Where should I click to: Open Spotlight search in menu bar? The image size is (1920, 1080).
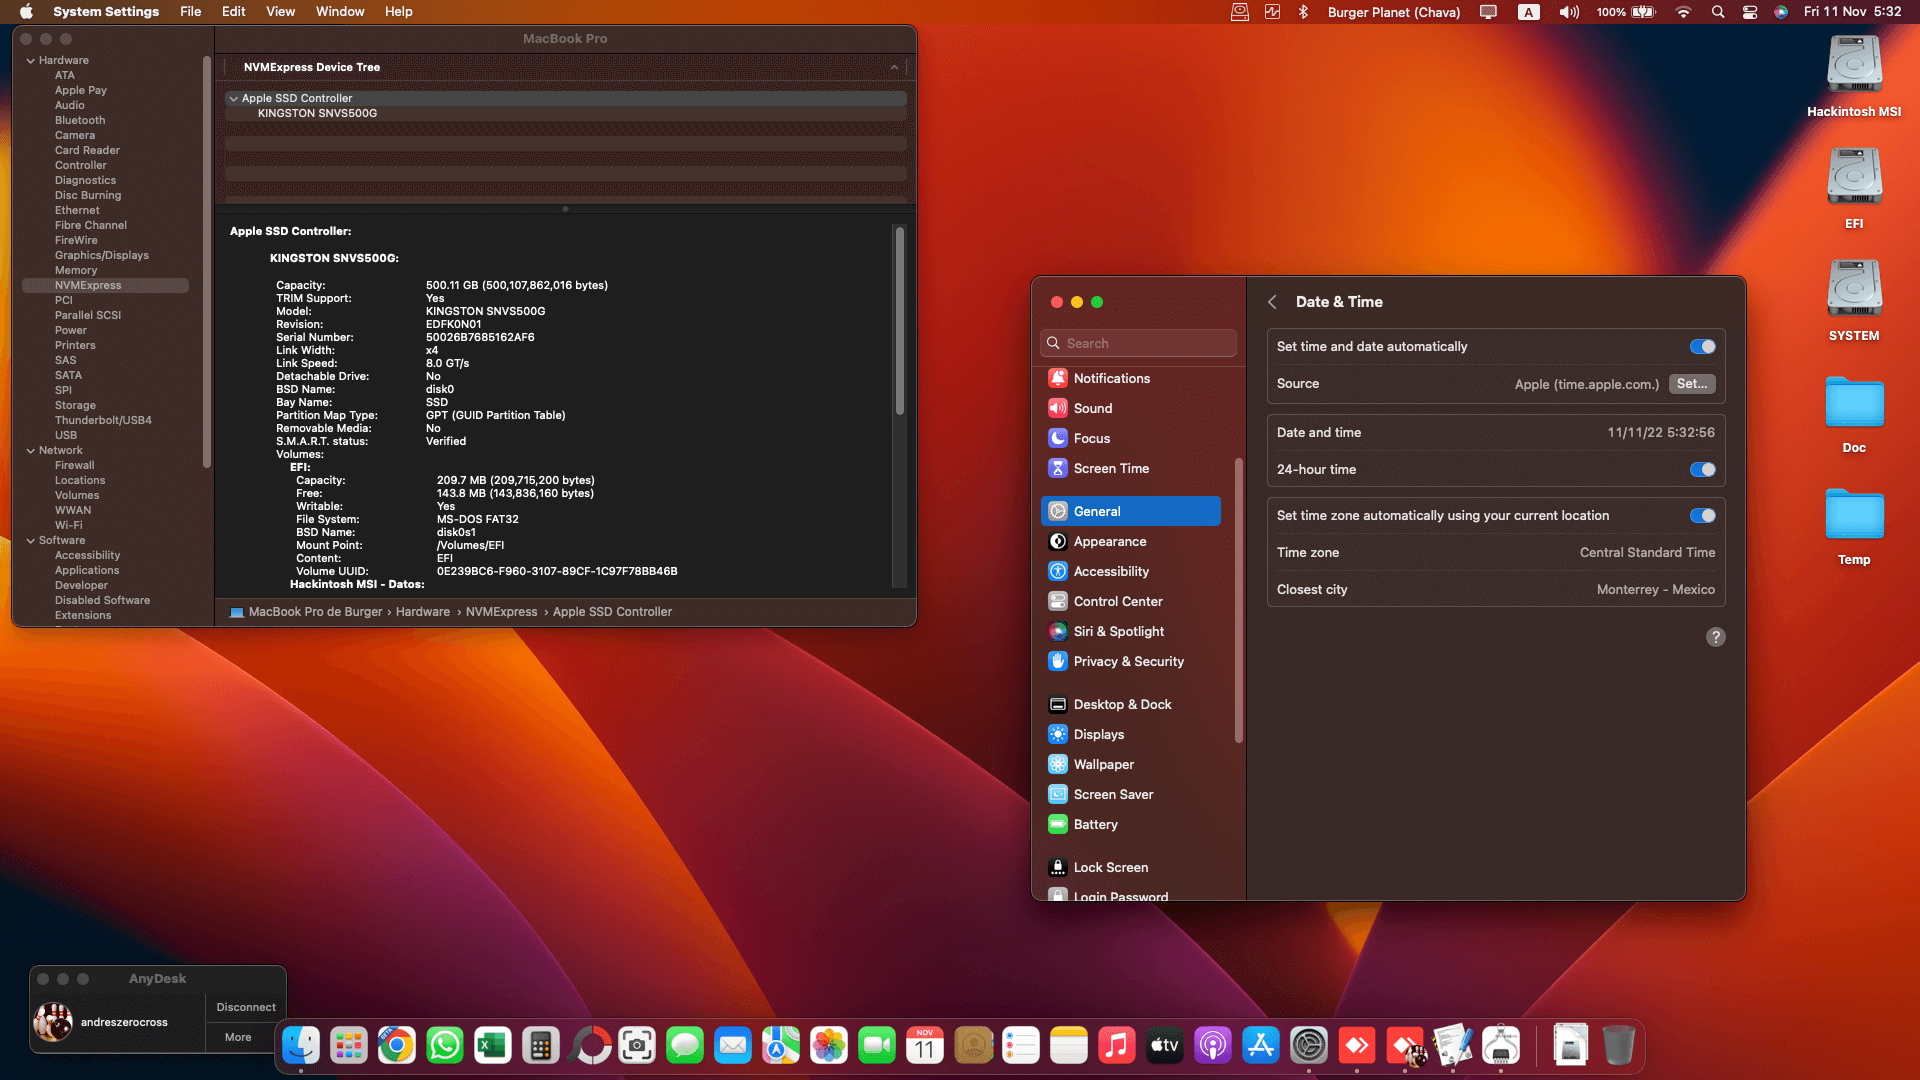coord(1718,12)
